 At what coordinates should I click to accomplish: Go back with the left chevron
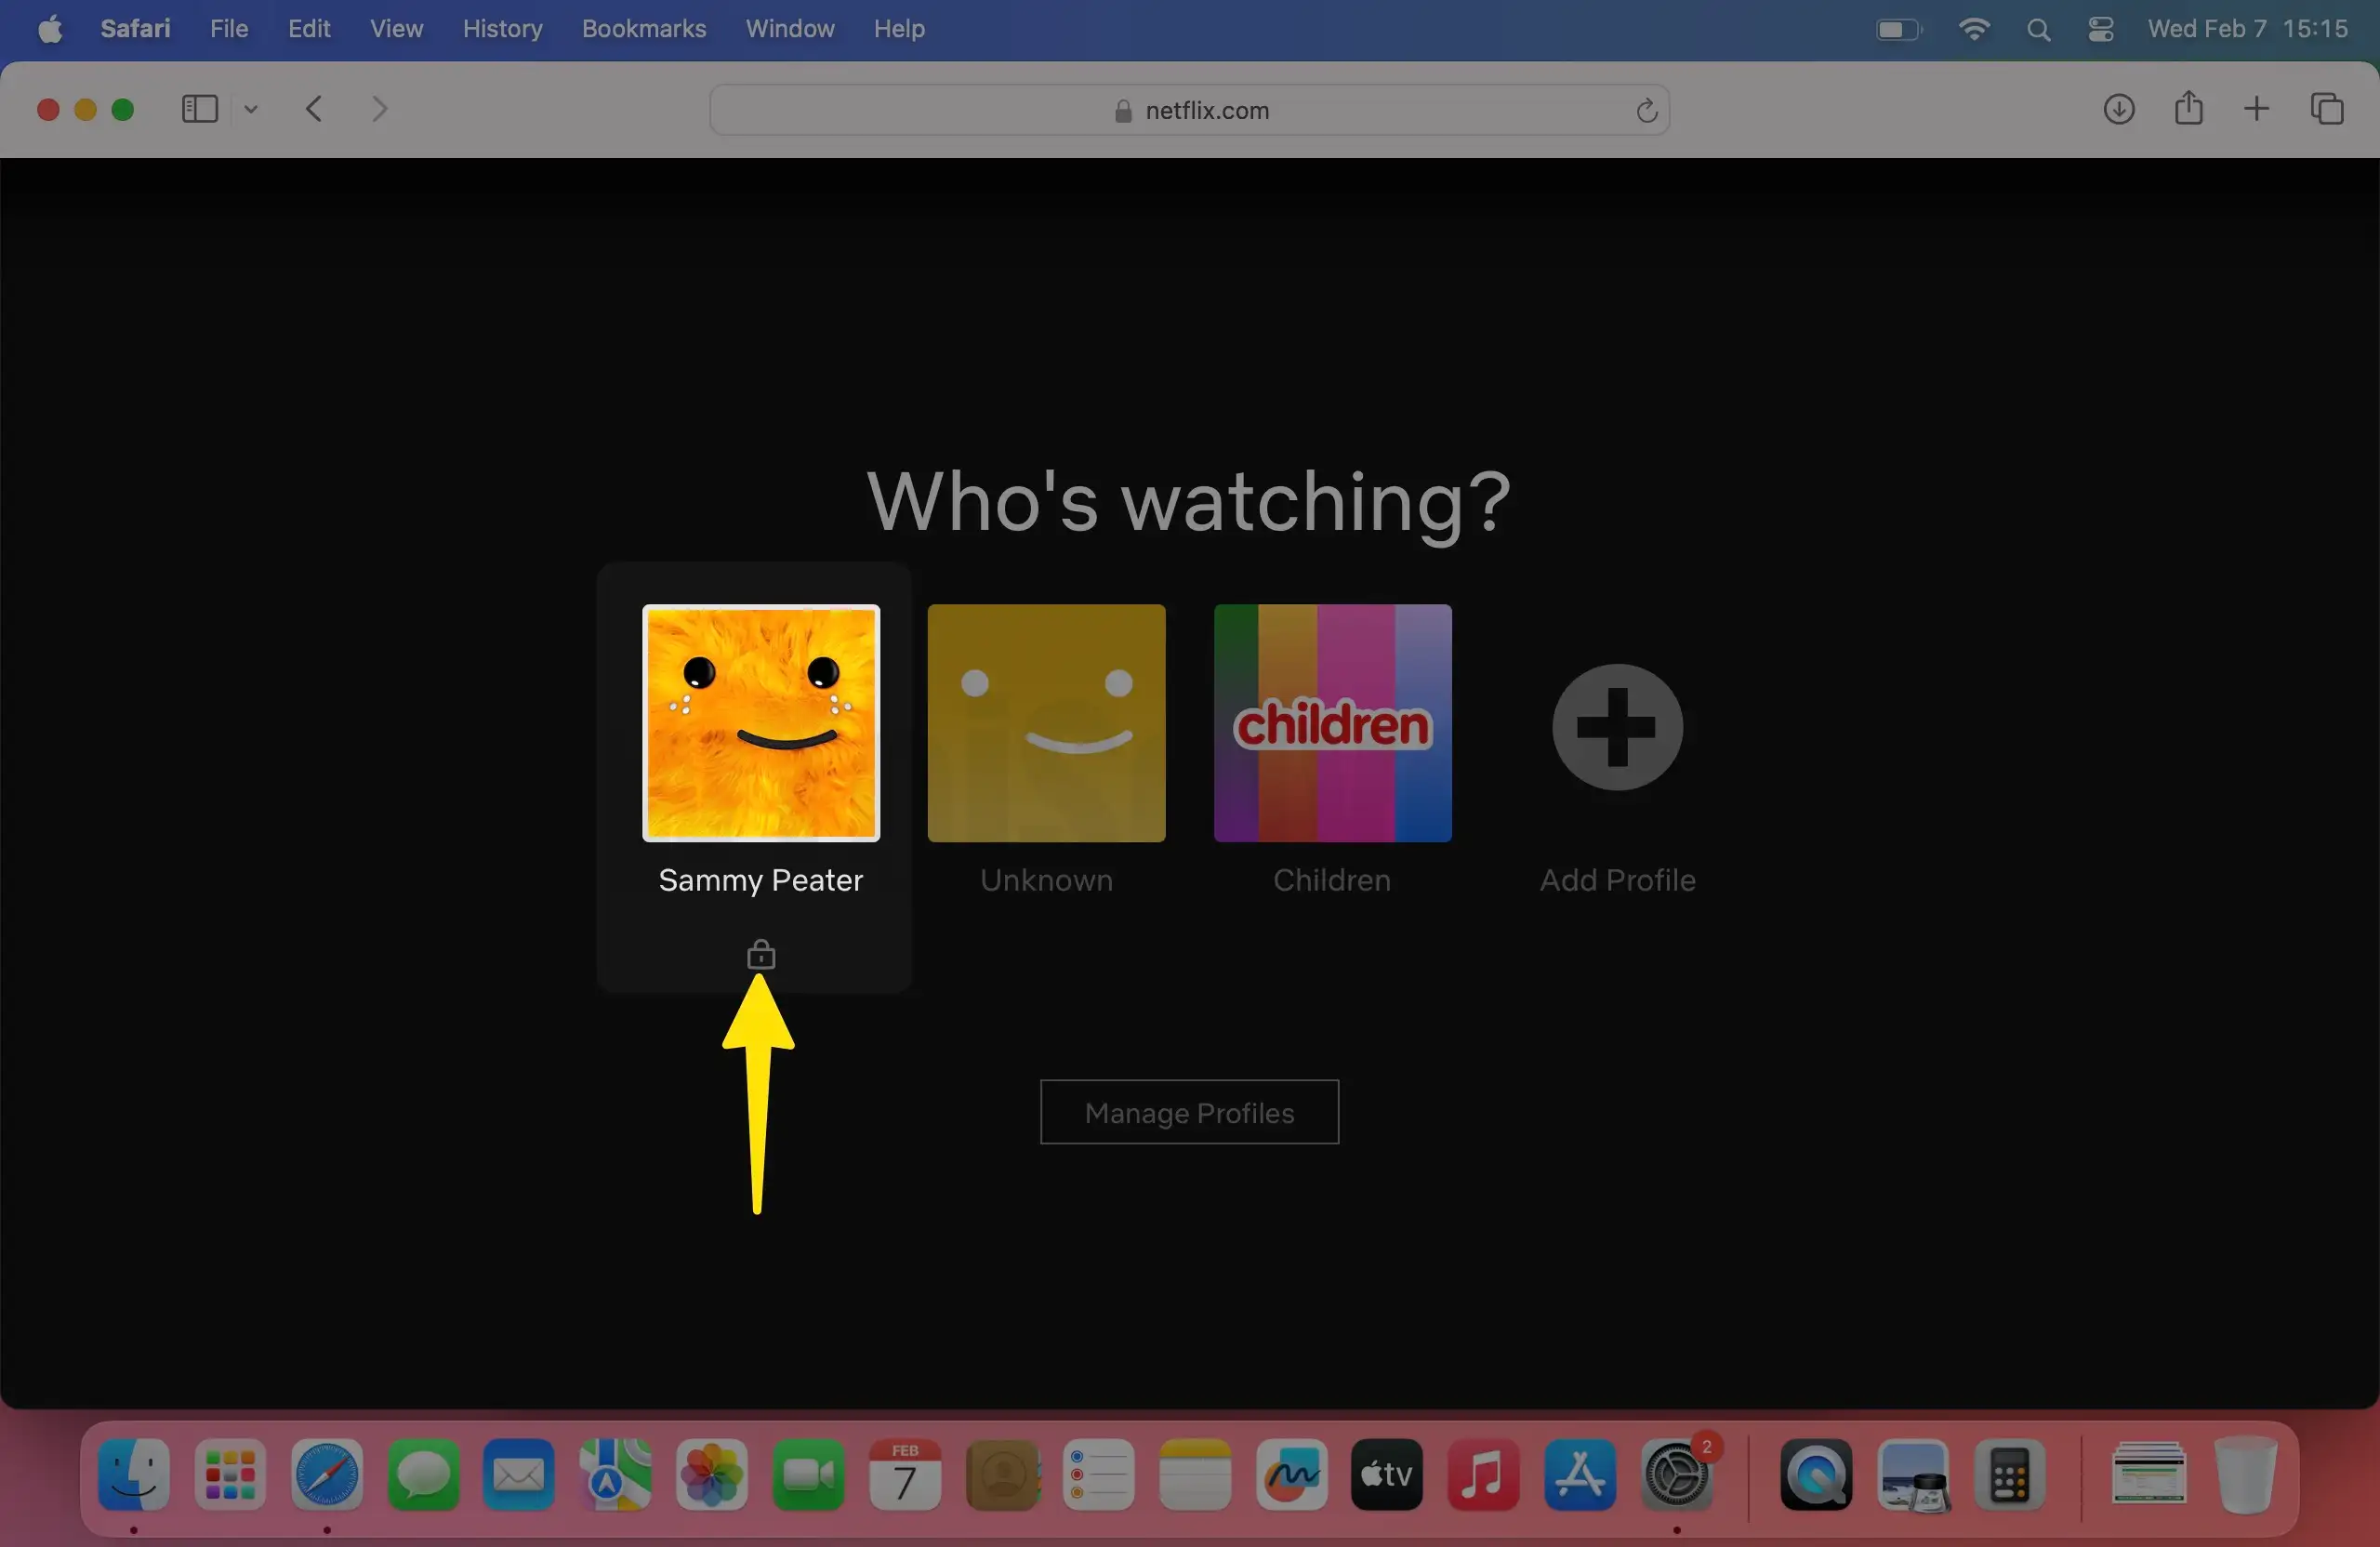(314, 109)
